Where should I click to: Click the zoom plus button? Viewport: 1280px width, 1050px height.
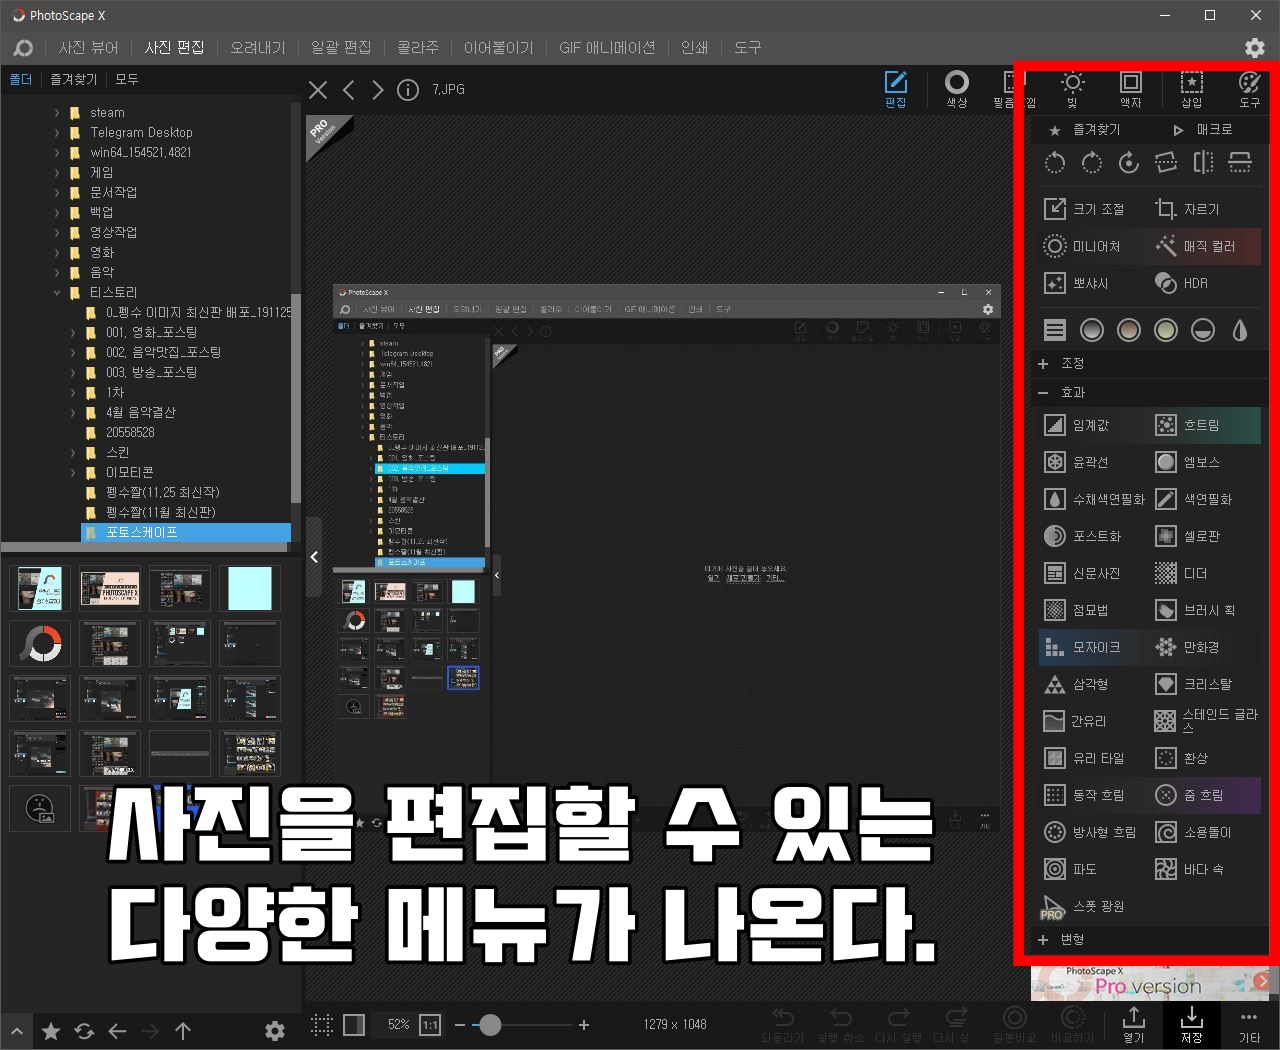[584, 1025]
